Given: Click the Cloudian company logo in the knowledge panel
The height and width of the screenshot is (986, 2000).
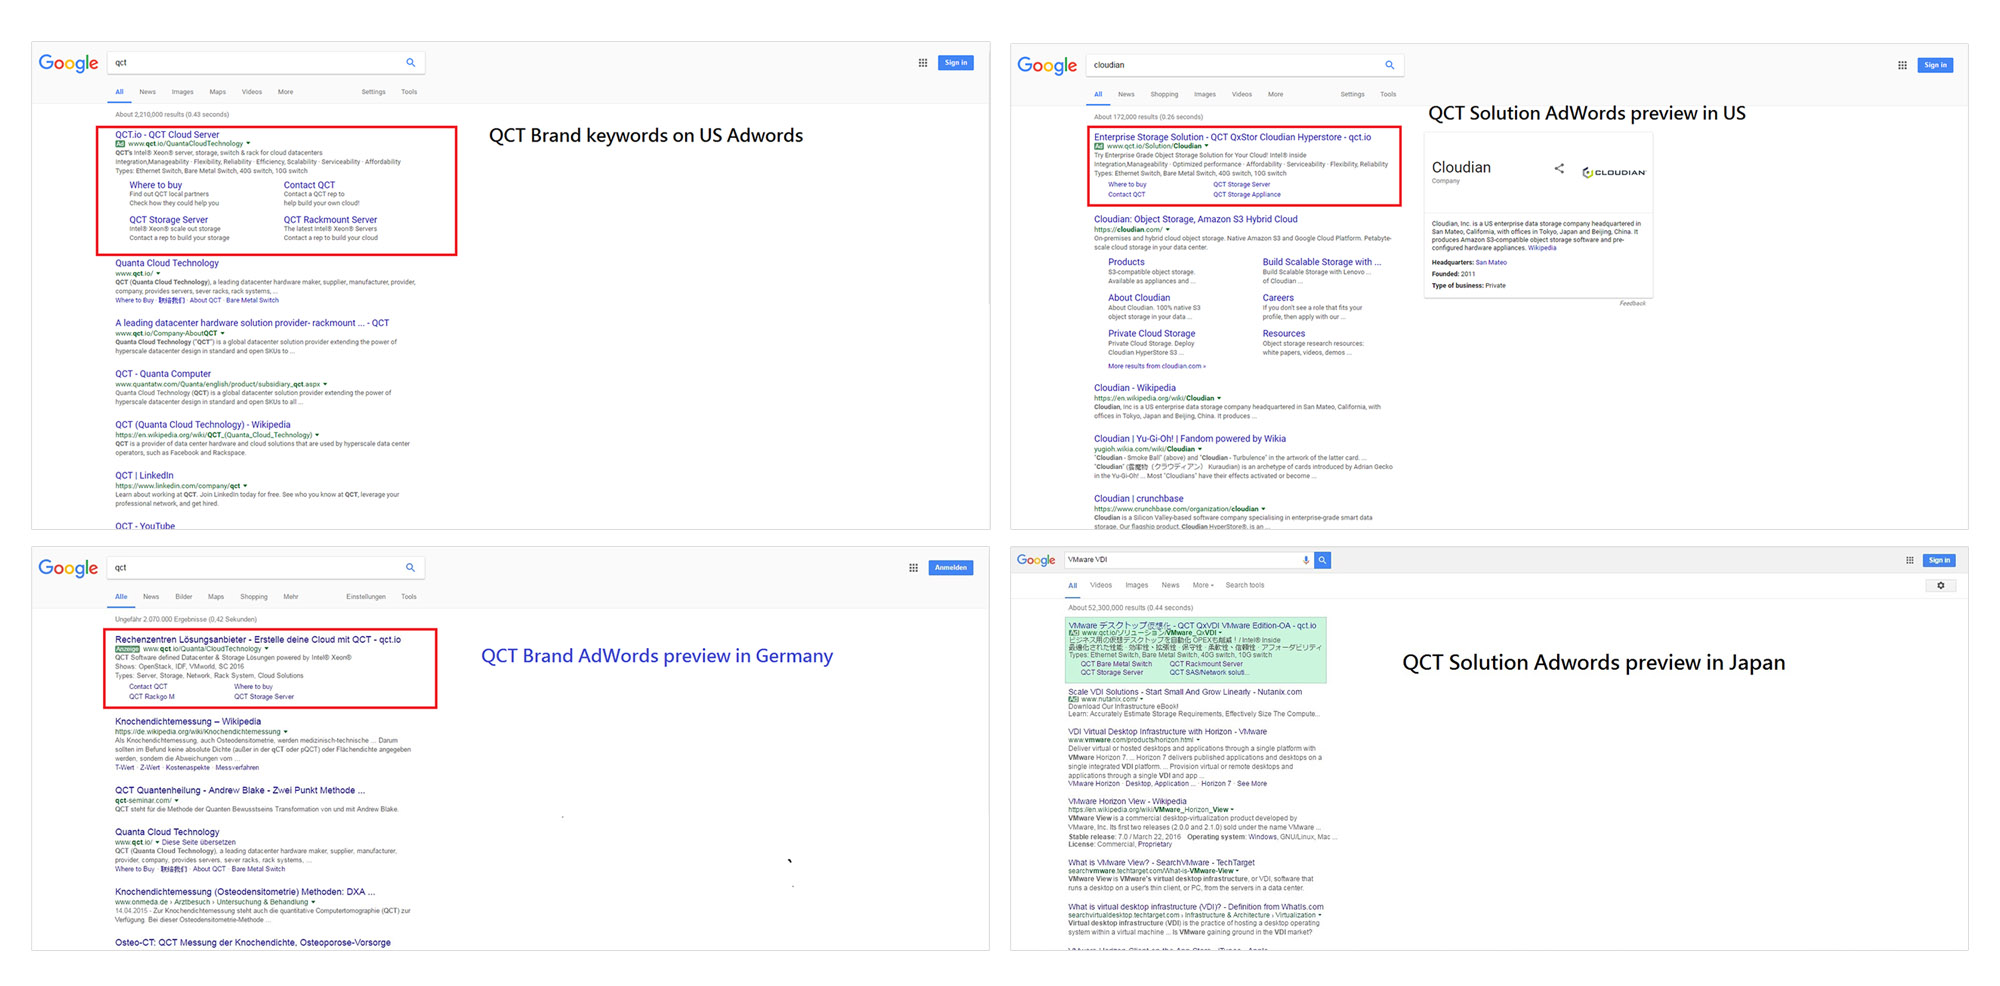Looking at the screenshot, I should pos(1613,172).
